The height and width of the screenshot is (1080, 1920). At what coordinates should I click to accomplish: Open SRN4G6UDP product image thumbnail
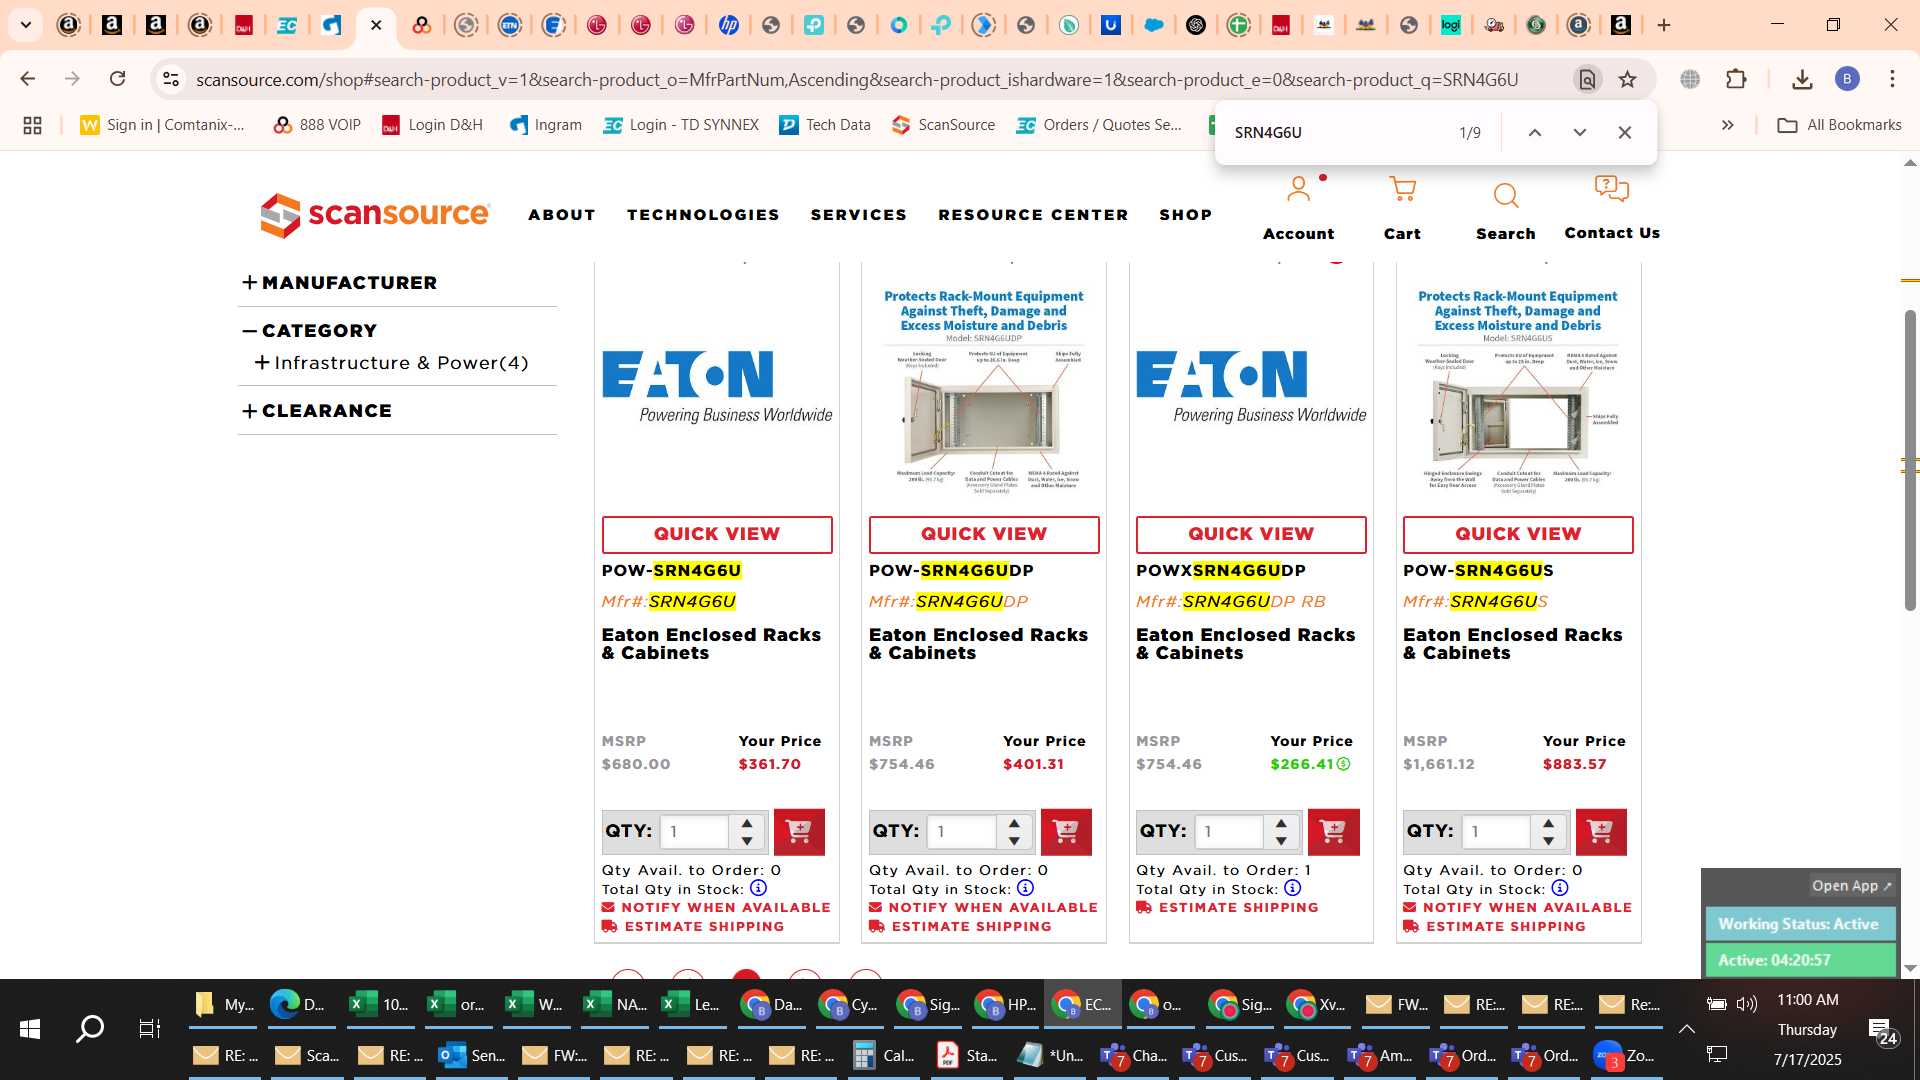click(984, 390)
